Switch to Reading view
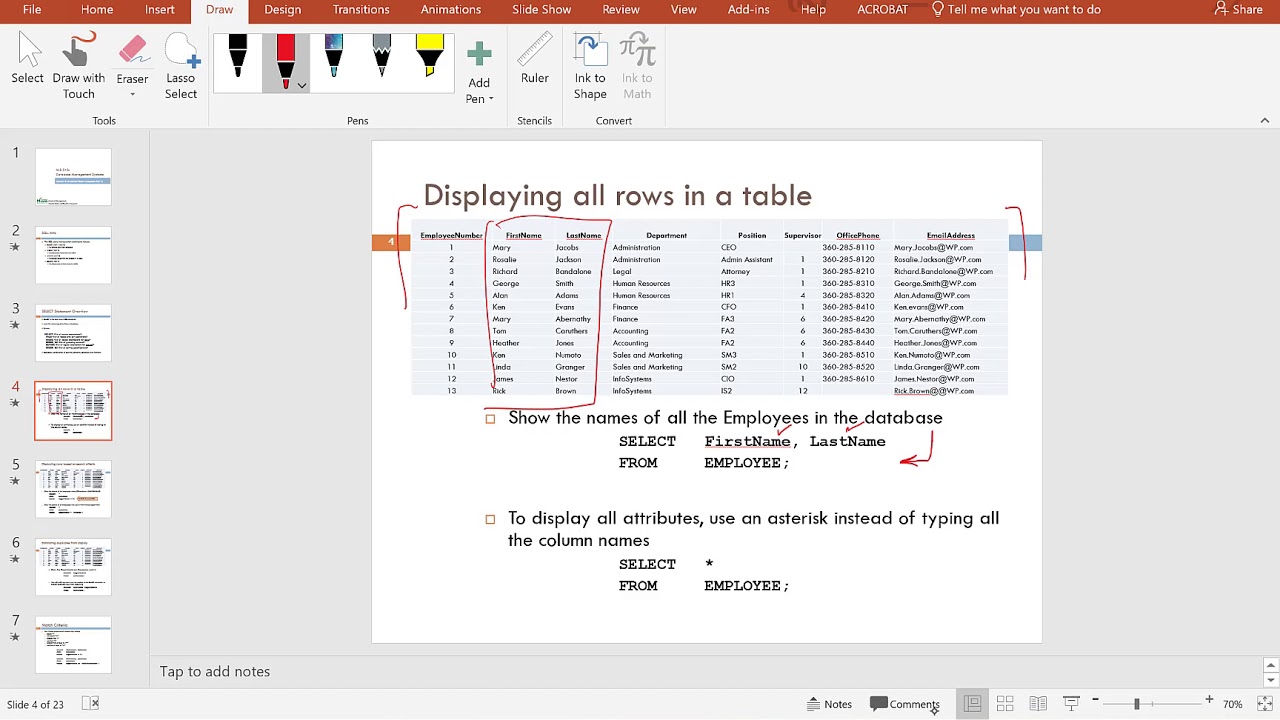1280x720 pixels. pyautogui.click(x=1038, y=704)
